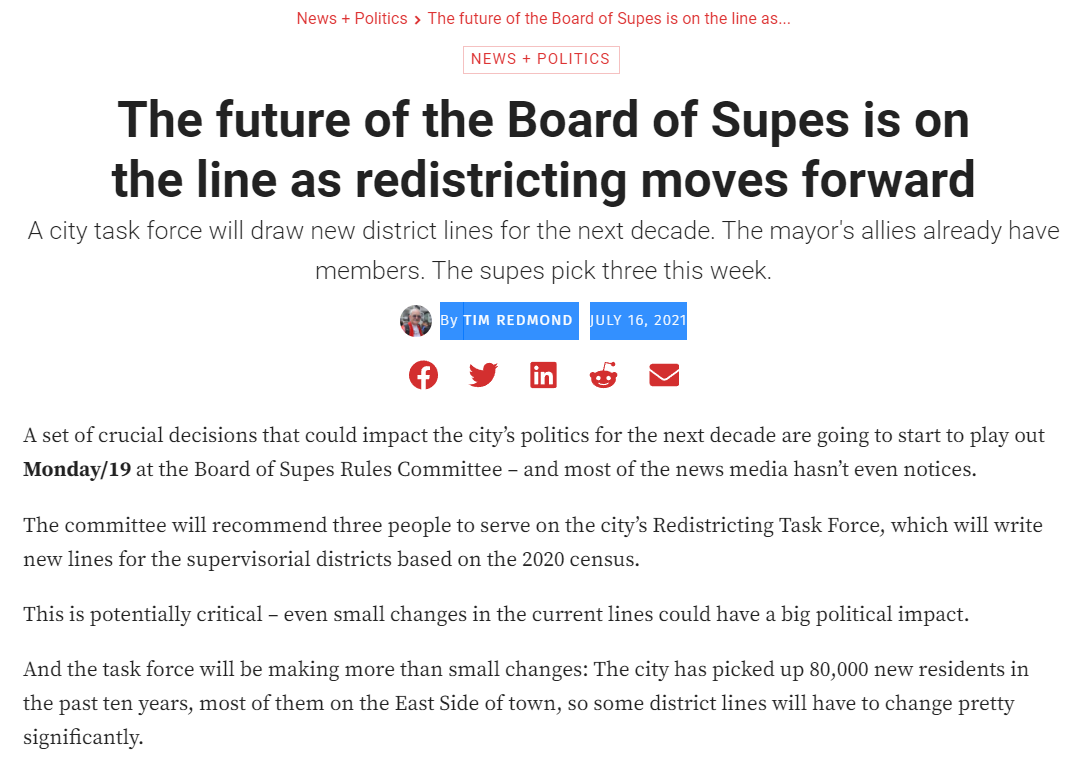This screenshot has width=1069, height=767.
Task: Click the article headline about redistricting
Action: point(543,149)
